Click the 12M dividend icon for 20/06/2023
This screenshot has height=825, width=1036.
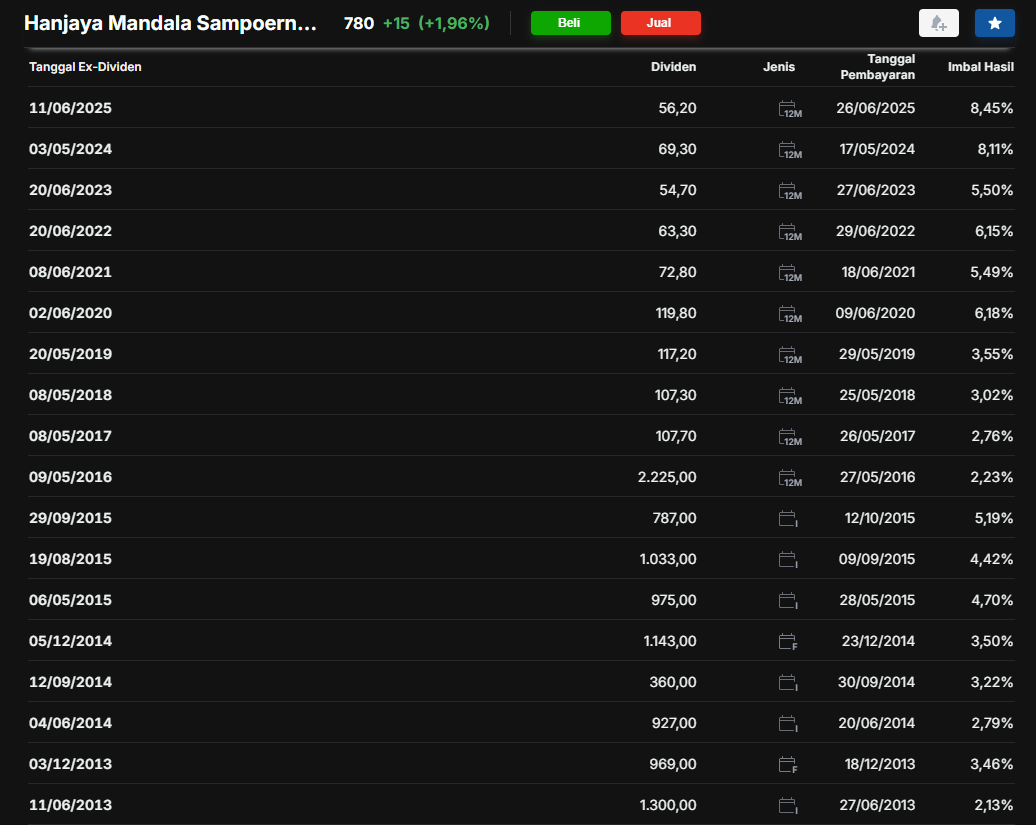(x=790, y=191)
